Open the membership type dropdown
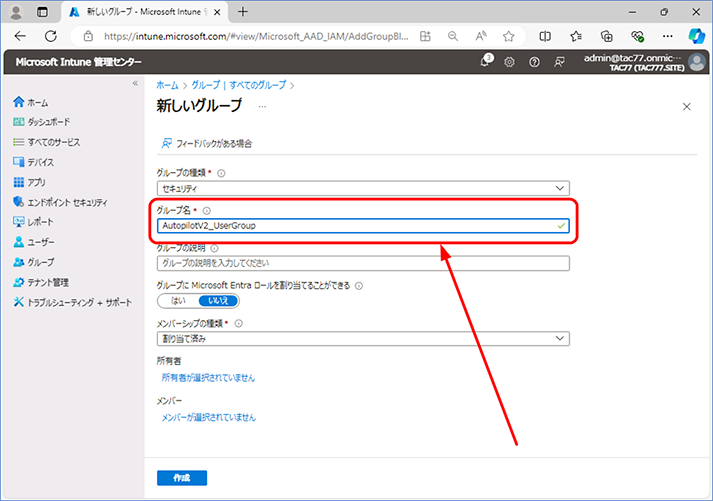The image size is (713, 501). coord(363,339)
